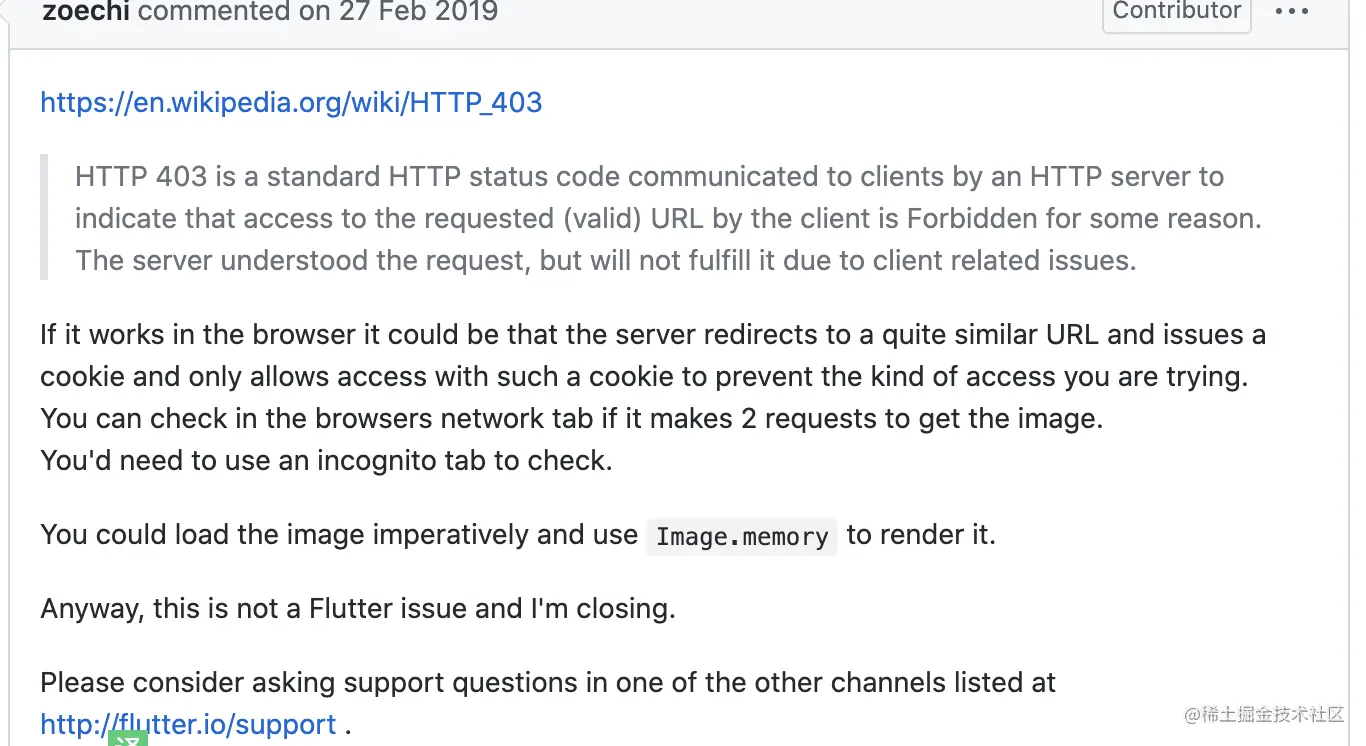The height and width of the screenshot is (746, 1366).
Task: Click the 'Please consider asking support questions' line
Action: [x=548, y=683]
